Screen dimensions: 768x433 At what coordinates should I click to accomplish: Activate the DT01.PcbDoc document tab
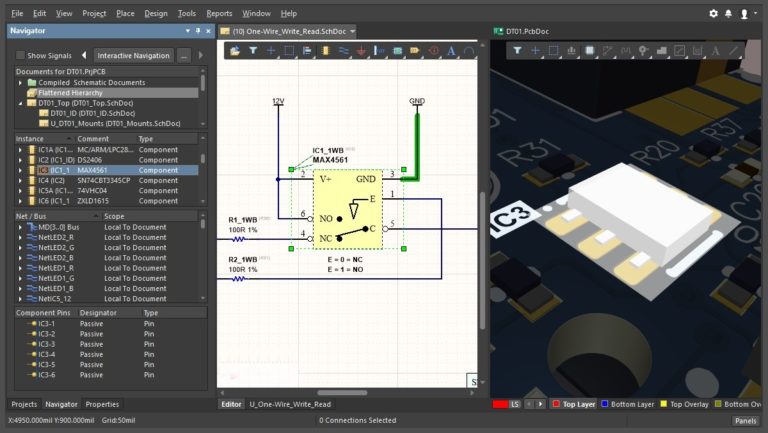pos(522,31)
